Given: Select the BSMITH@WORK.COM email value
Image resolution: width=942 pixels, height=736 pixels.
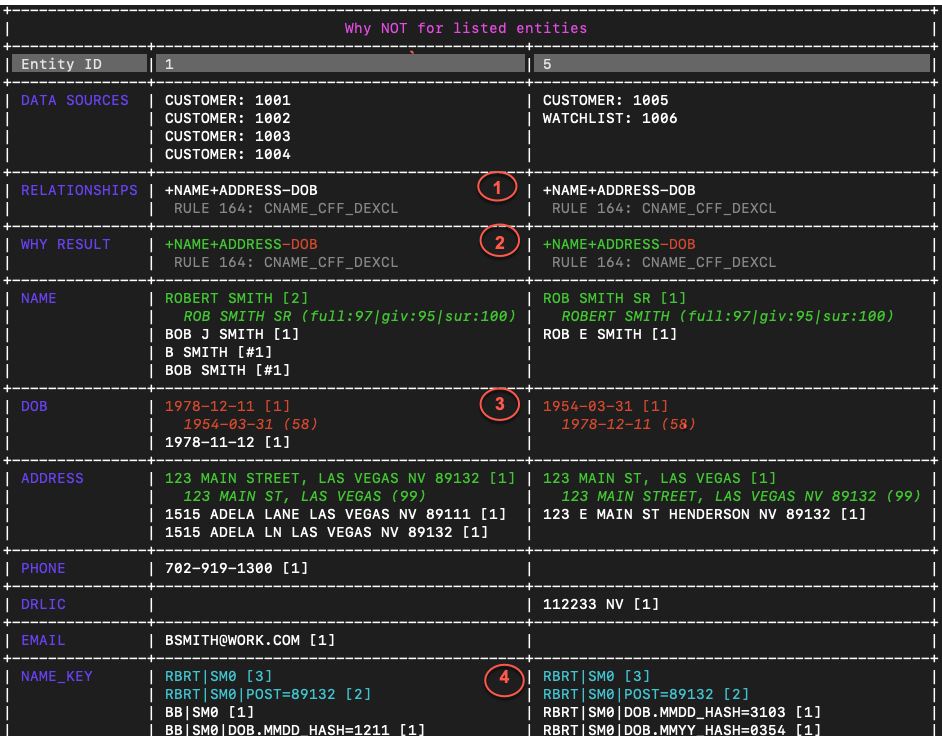Looking at the screenshot, I should click(x=232, y=640).
